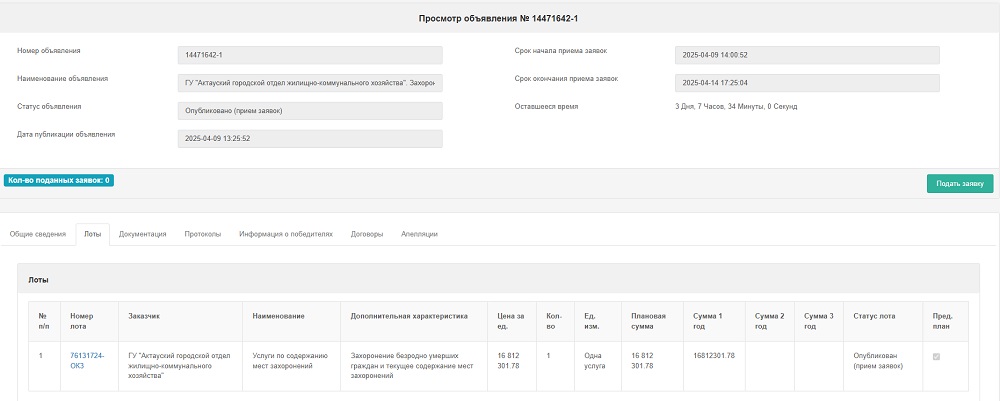This screenshot has width=1000, height=401.
Task: Open the Договоры tab
Action: pyautogui.click(x=367, y=234)
